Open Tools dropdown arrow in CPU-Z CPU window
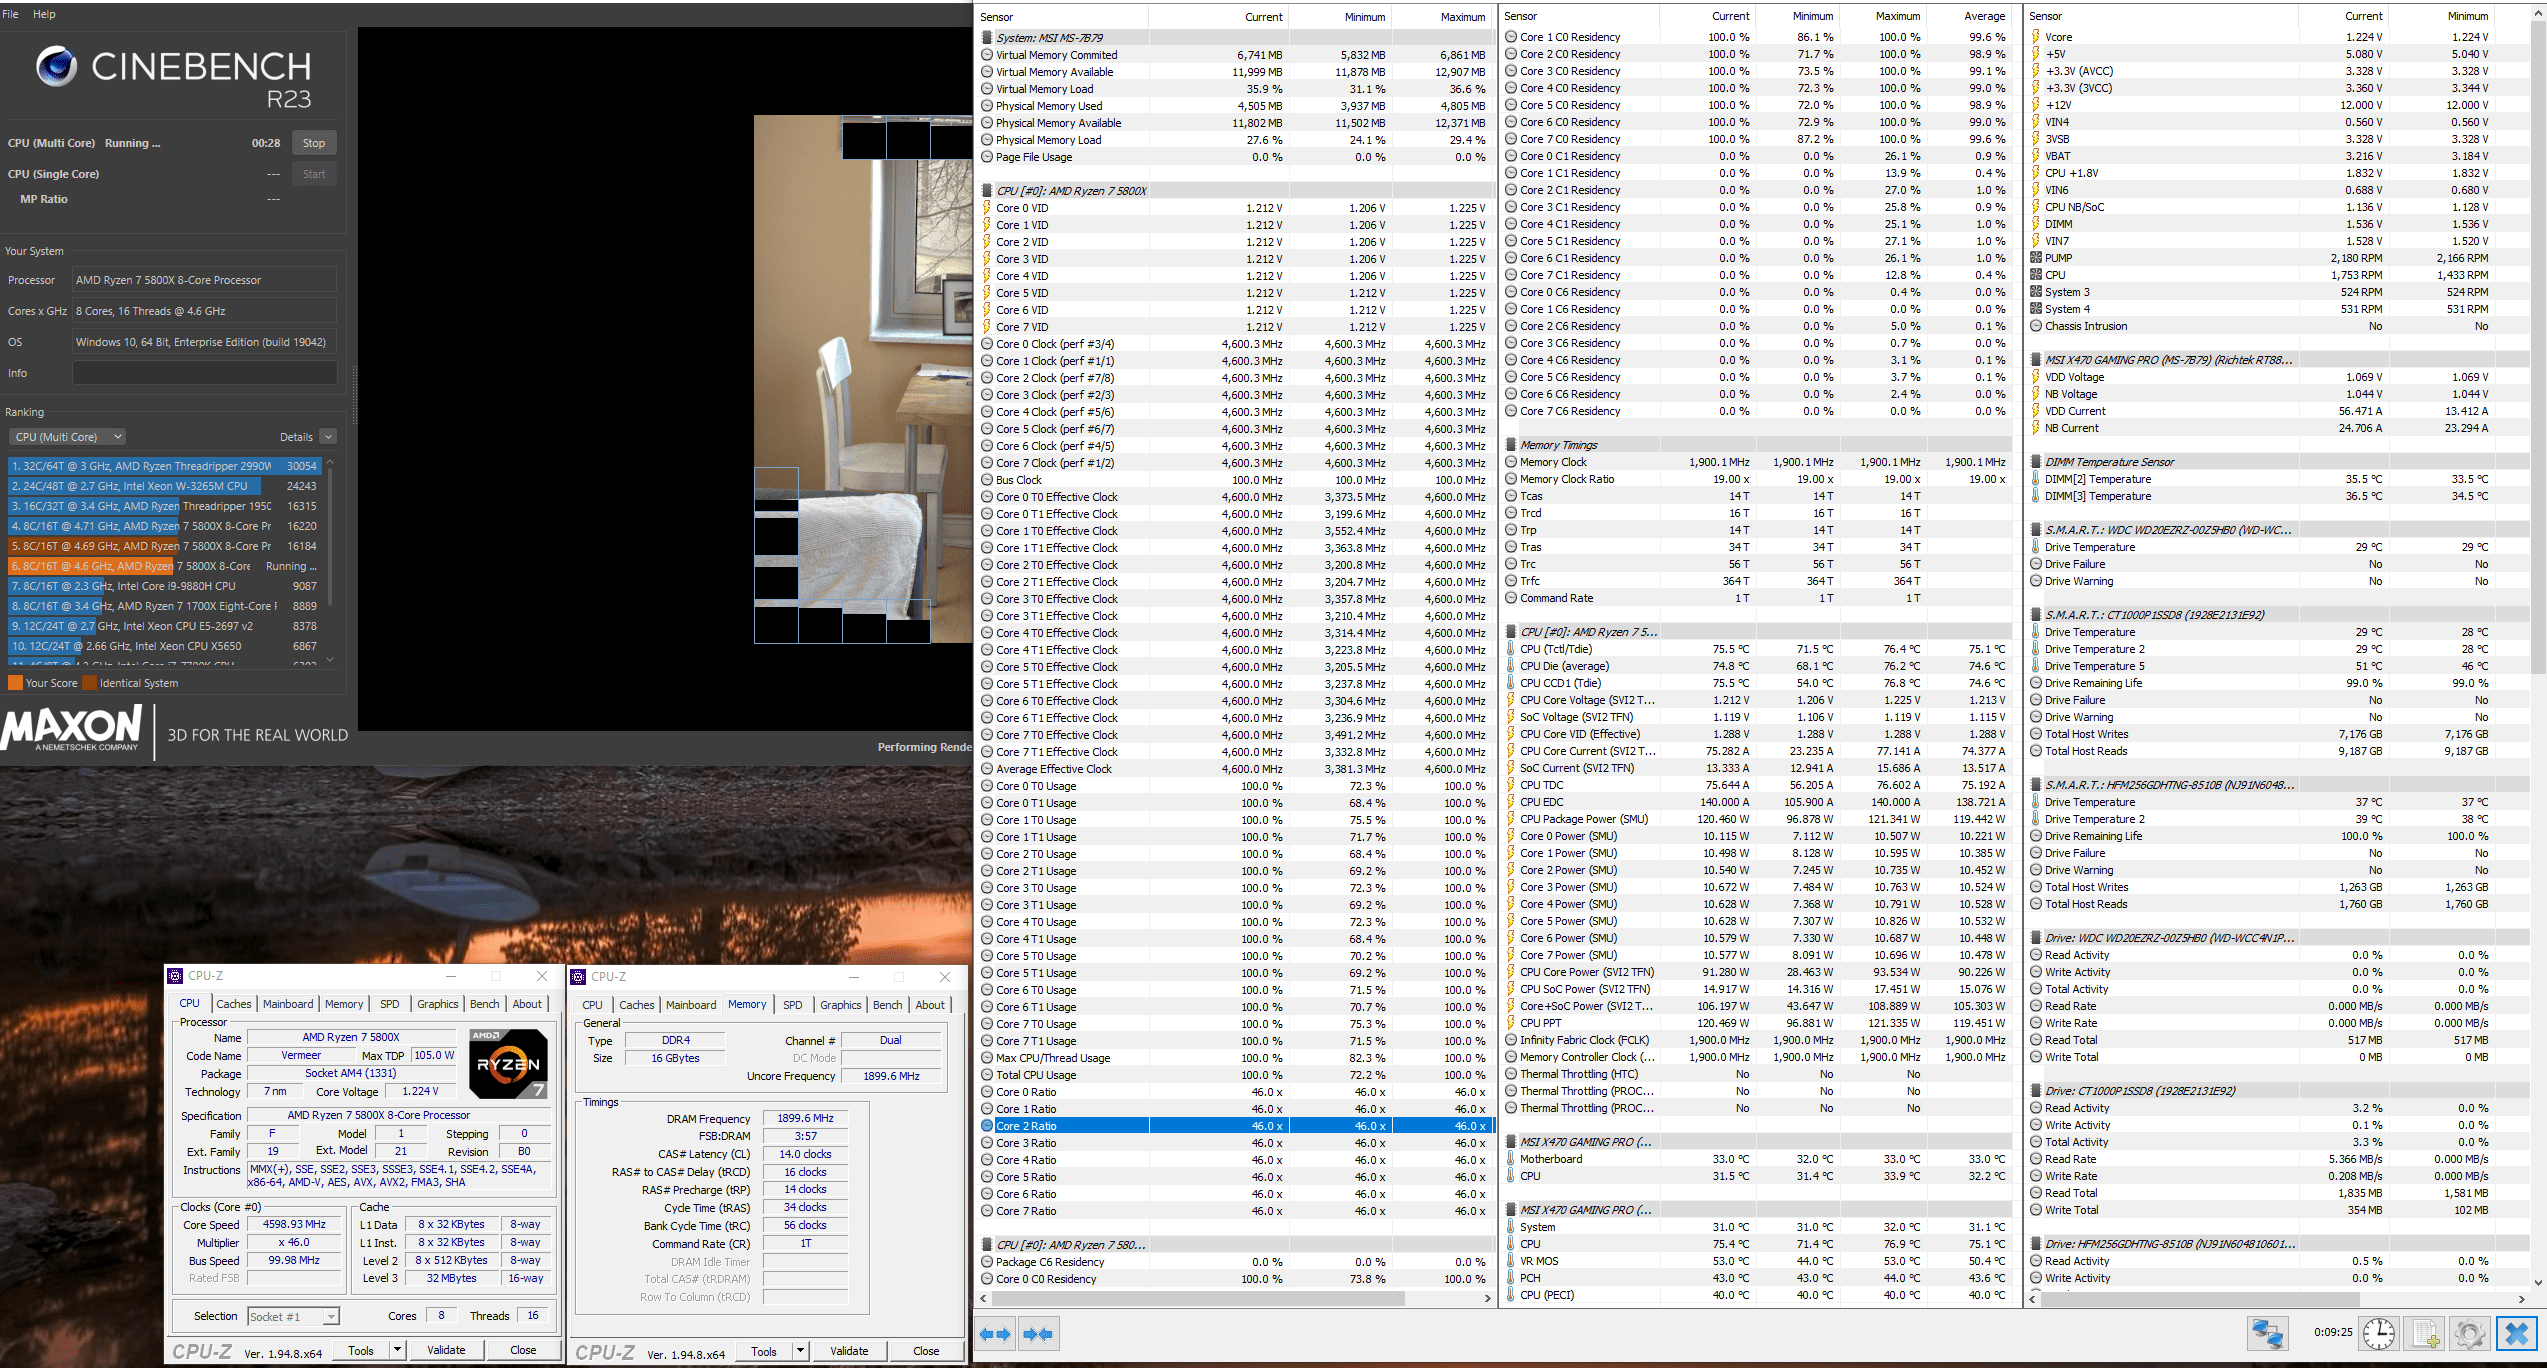This screenshot has width=2547, height=1368. (397, 1350)
